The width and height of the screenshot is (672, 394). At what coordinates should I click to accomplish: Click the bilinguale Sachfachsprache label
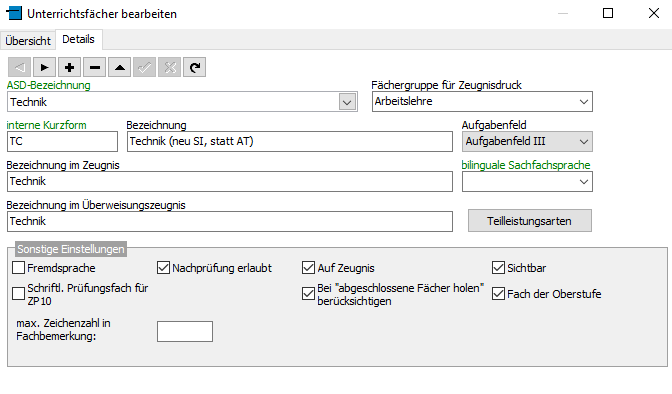click(526, 165)
